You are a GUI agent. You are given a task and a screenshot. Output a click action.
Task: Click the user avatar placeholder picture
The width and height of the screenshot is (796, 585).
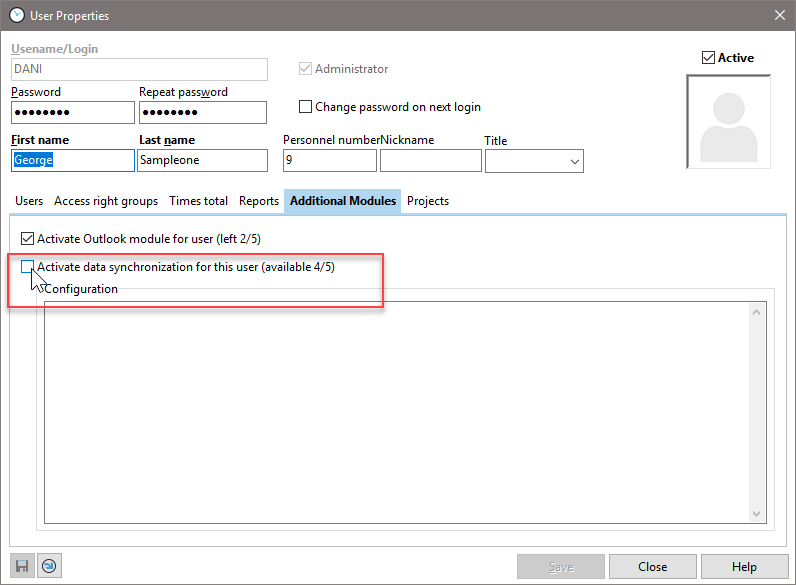tap(735, 121)
